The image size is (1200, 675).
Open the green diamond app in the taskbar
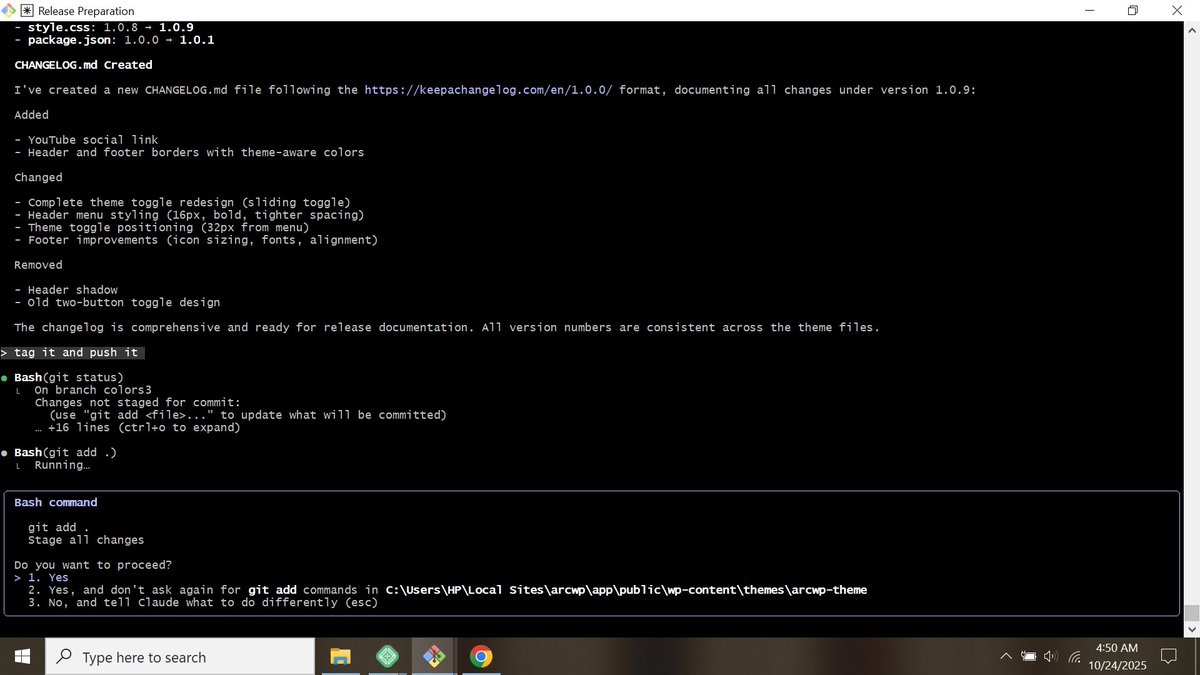click(388, 657)
